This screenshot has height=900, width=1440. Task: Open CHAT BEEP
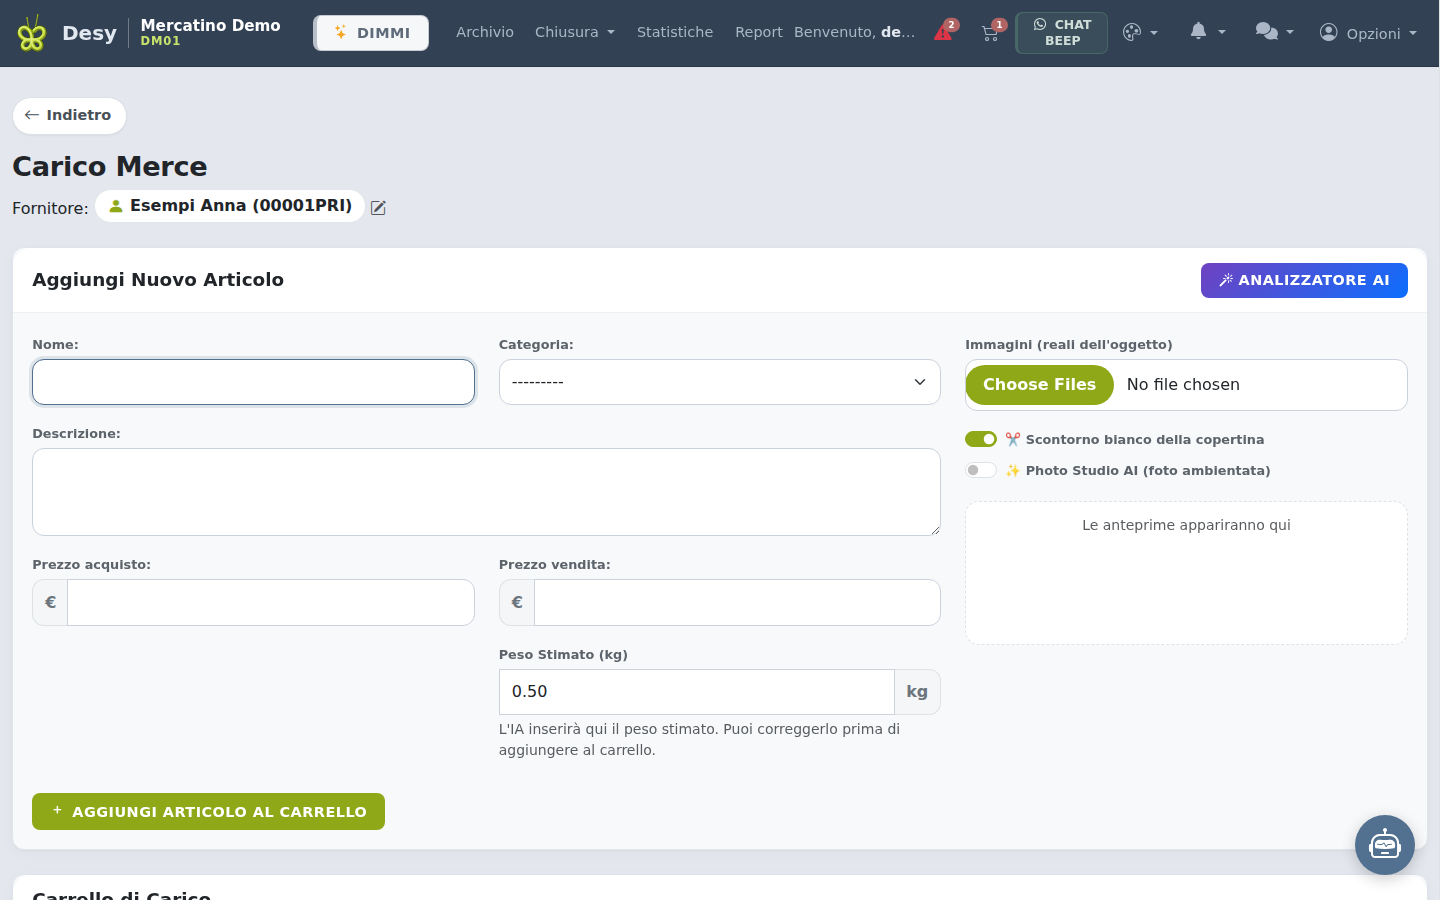(1062, 33)
